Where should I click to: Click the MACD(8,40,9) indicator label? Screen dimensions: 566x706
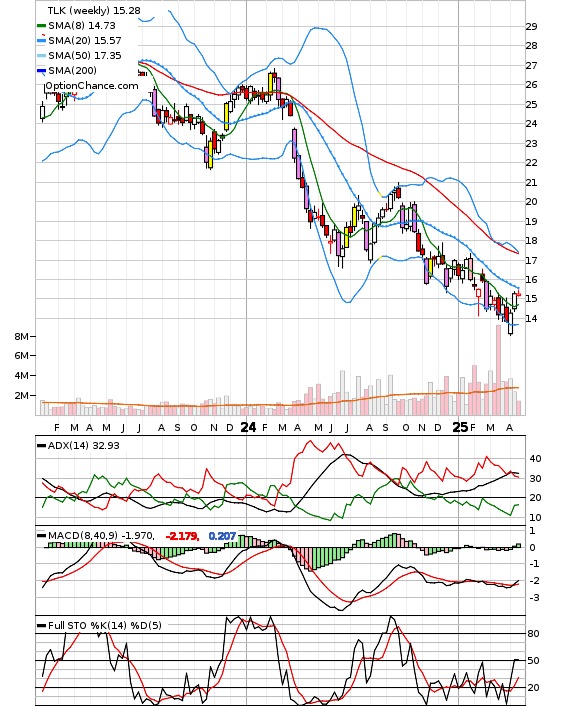pyautogui.click(x=101, y=536)
